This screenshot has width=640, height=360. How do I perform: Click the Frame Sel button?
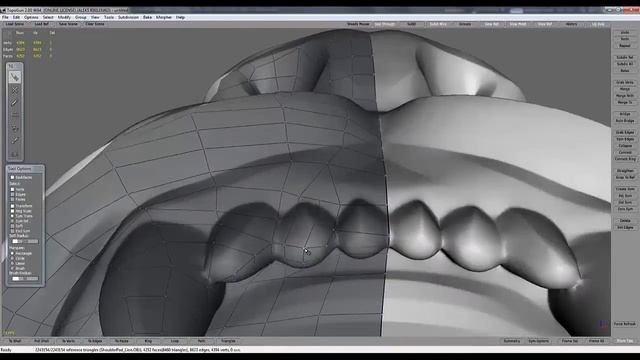pyautogui.click(x=570, y=341)
